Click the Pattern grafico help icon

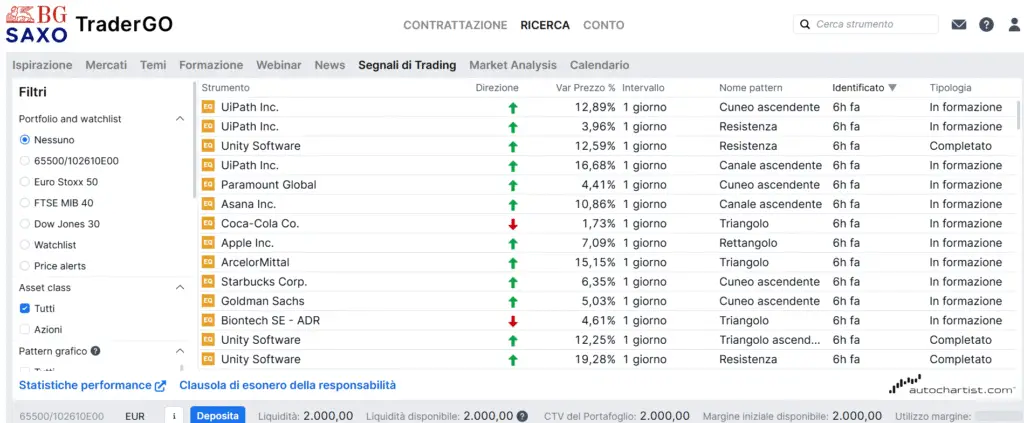95,351
